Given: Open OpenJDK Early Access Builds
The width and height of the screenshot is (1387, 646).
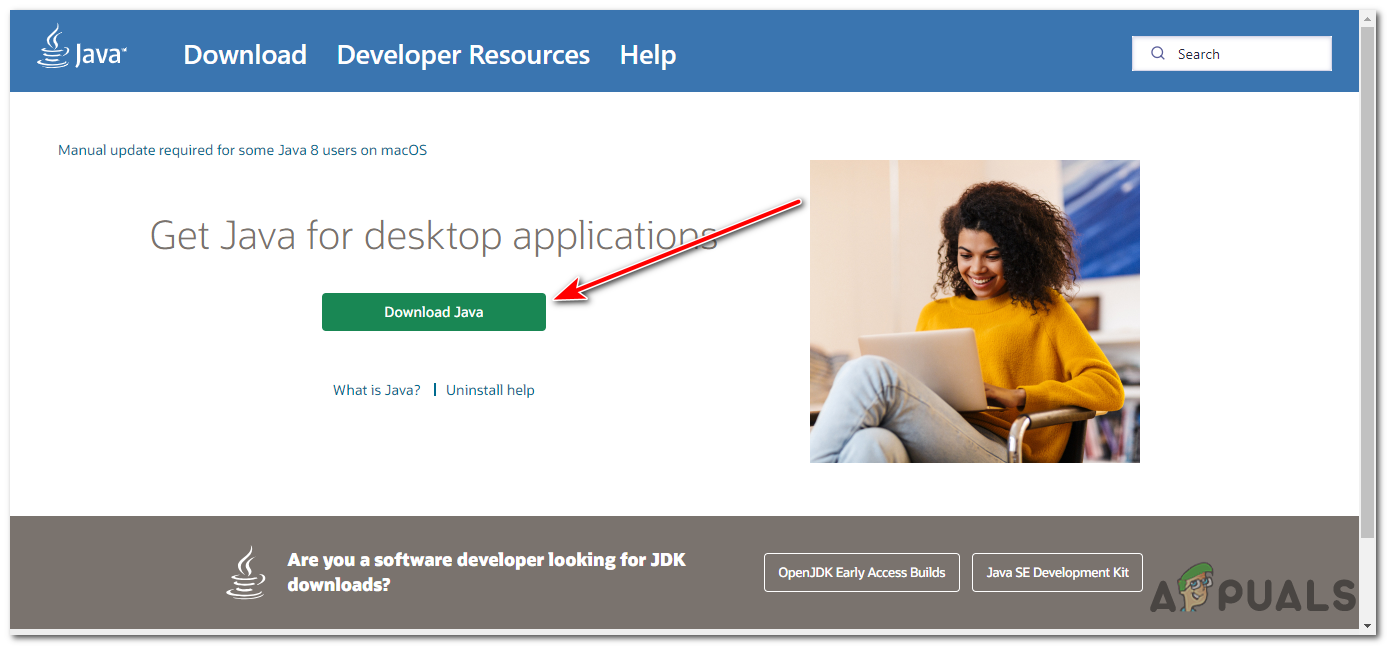Looking at the screenshot, I should 861,572.
